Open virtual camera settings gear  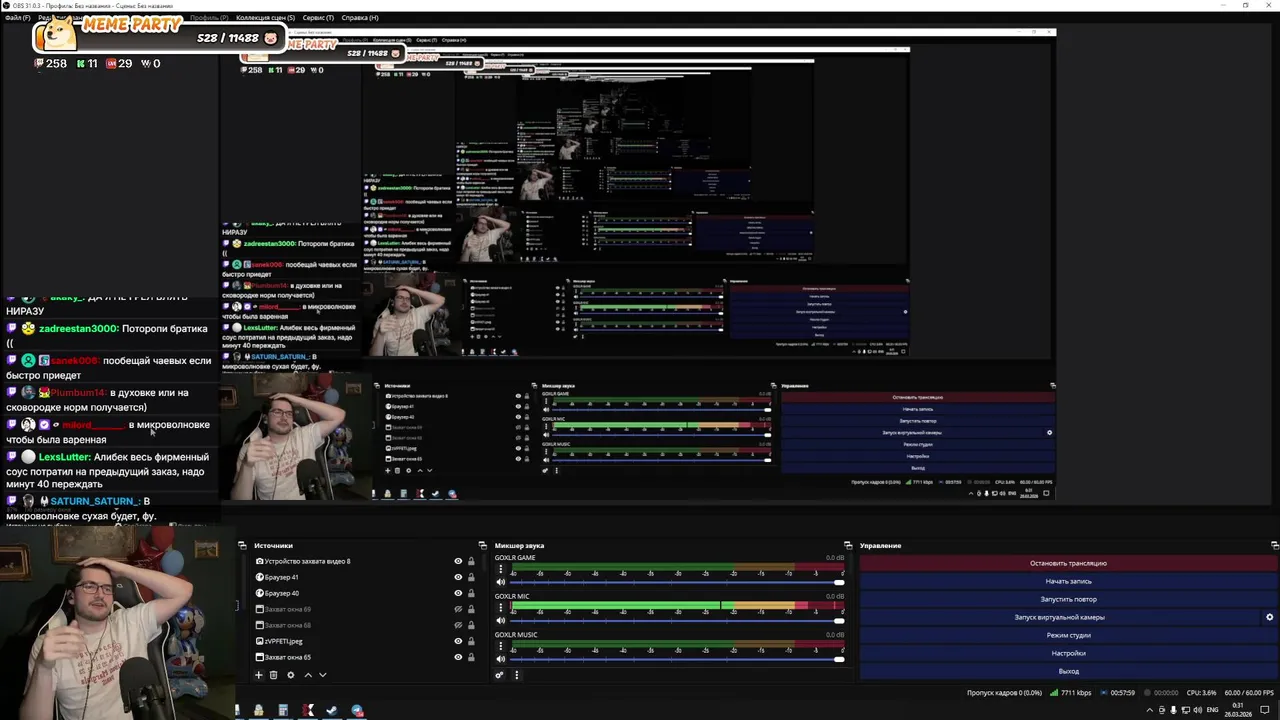[x=1270, y=617]
